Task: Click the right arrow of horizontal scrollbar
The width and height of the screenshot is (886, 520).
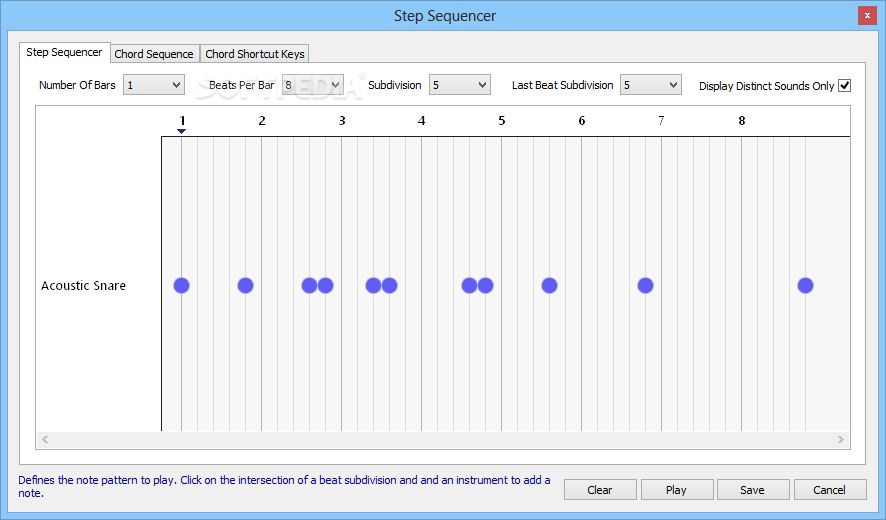Action: click(x=841, y=439)
